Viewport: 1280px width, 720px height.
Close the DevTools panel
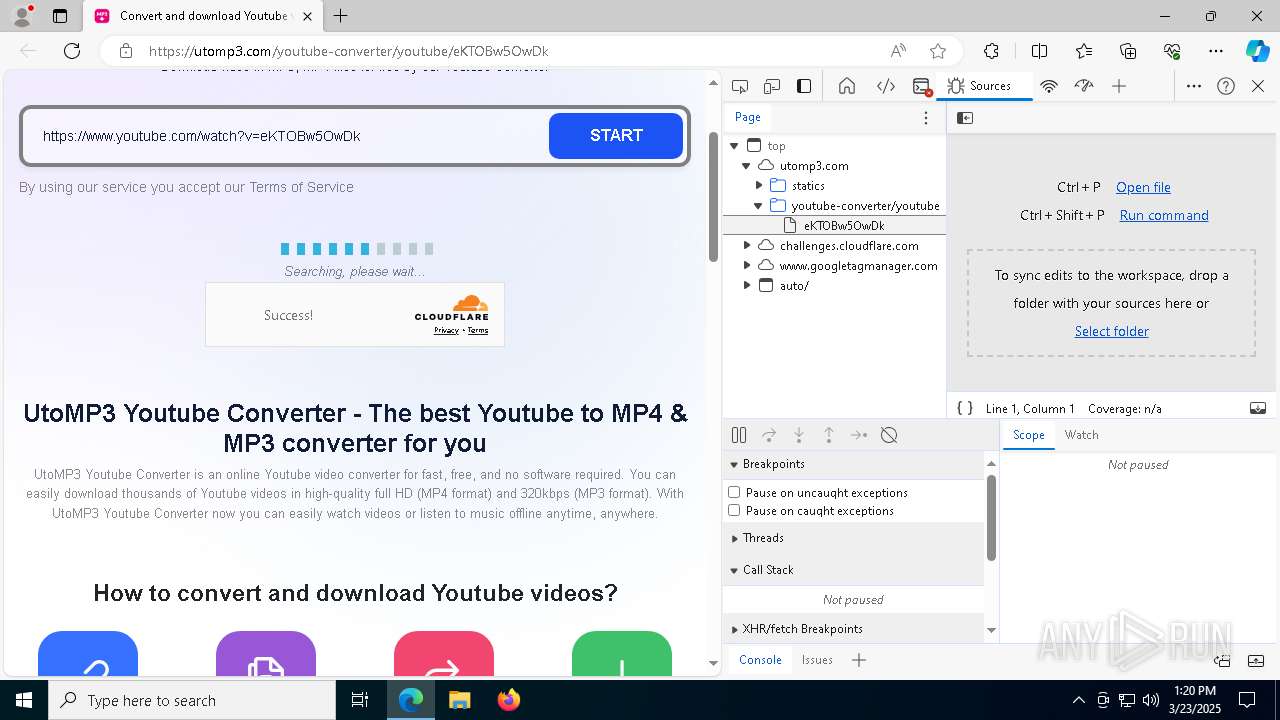point(1258,86)
